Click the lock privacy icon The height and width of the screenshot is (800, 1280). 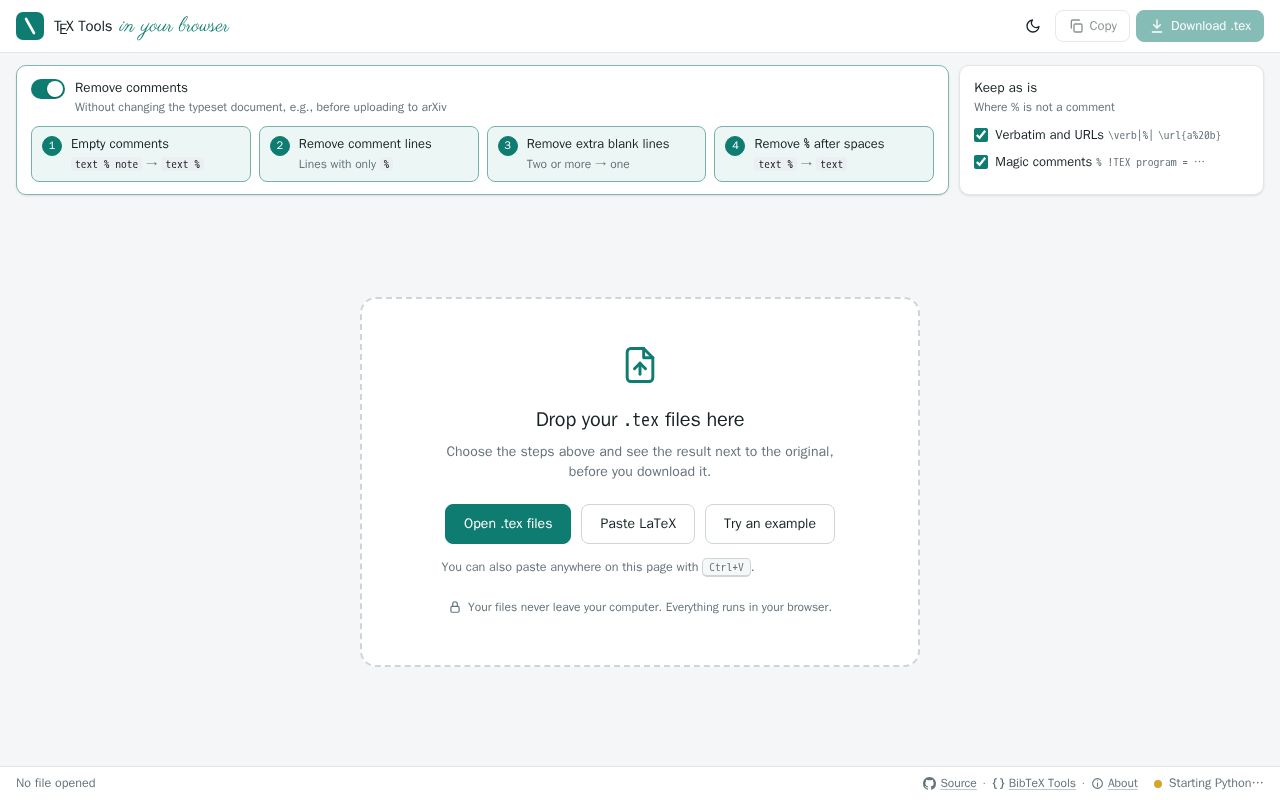click(455, 607)
